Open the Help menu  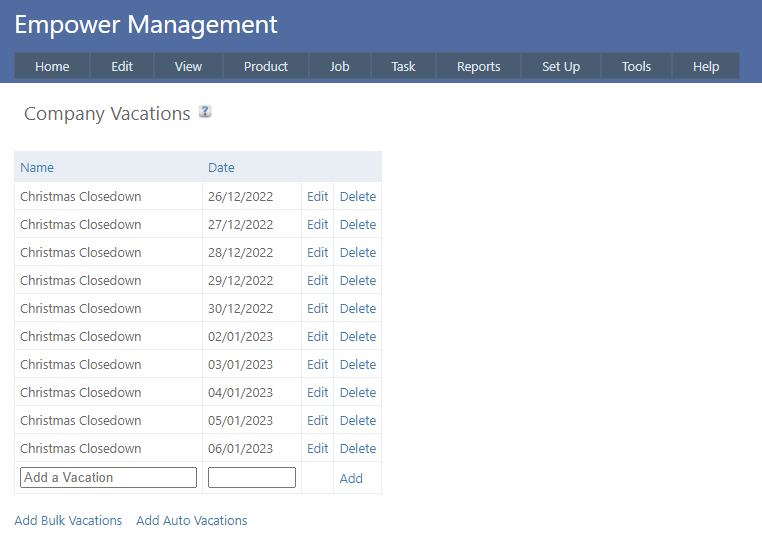(x=706, y=66)
